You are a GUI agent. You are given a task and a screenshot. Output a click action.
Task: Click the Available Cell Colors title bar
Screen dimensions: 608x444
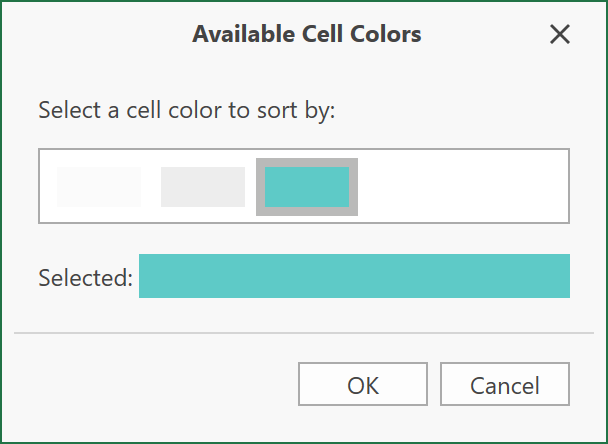(x=306, y=35)
